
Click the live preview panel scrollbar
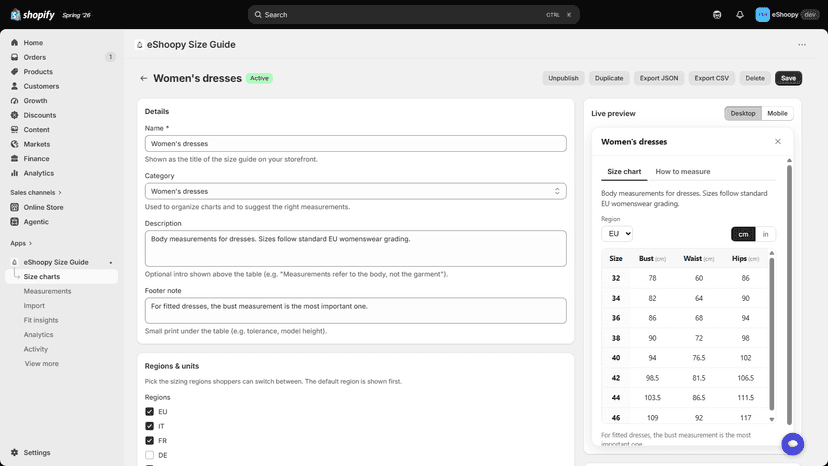pyautogui.click(x=789, y=295)
